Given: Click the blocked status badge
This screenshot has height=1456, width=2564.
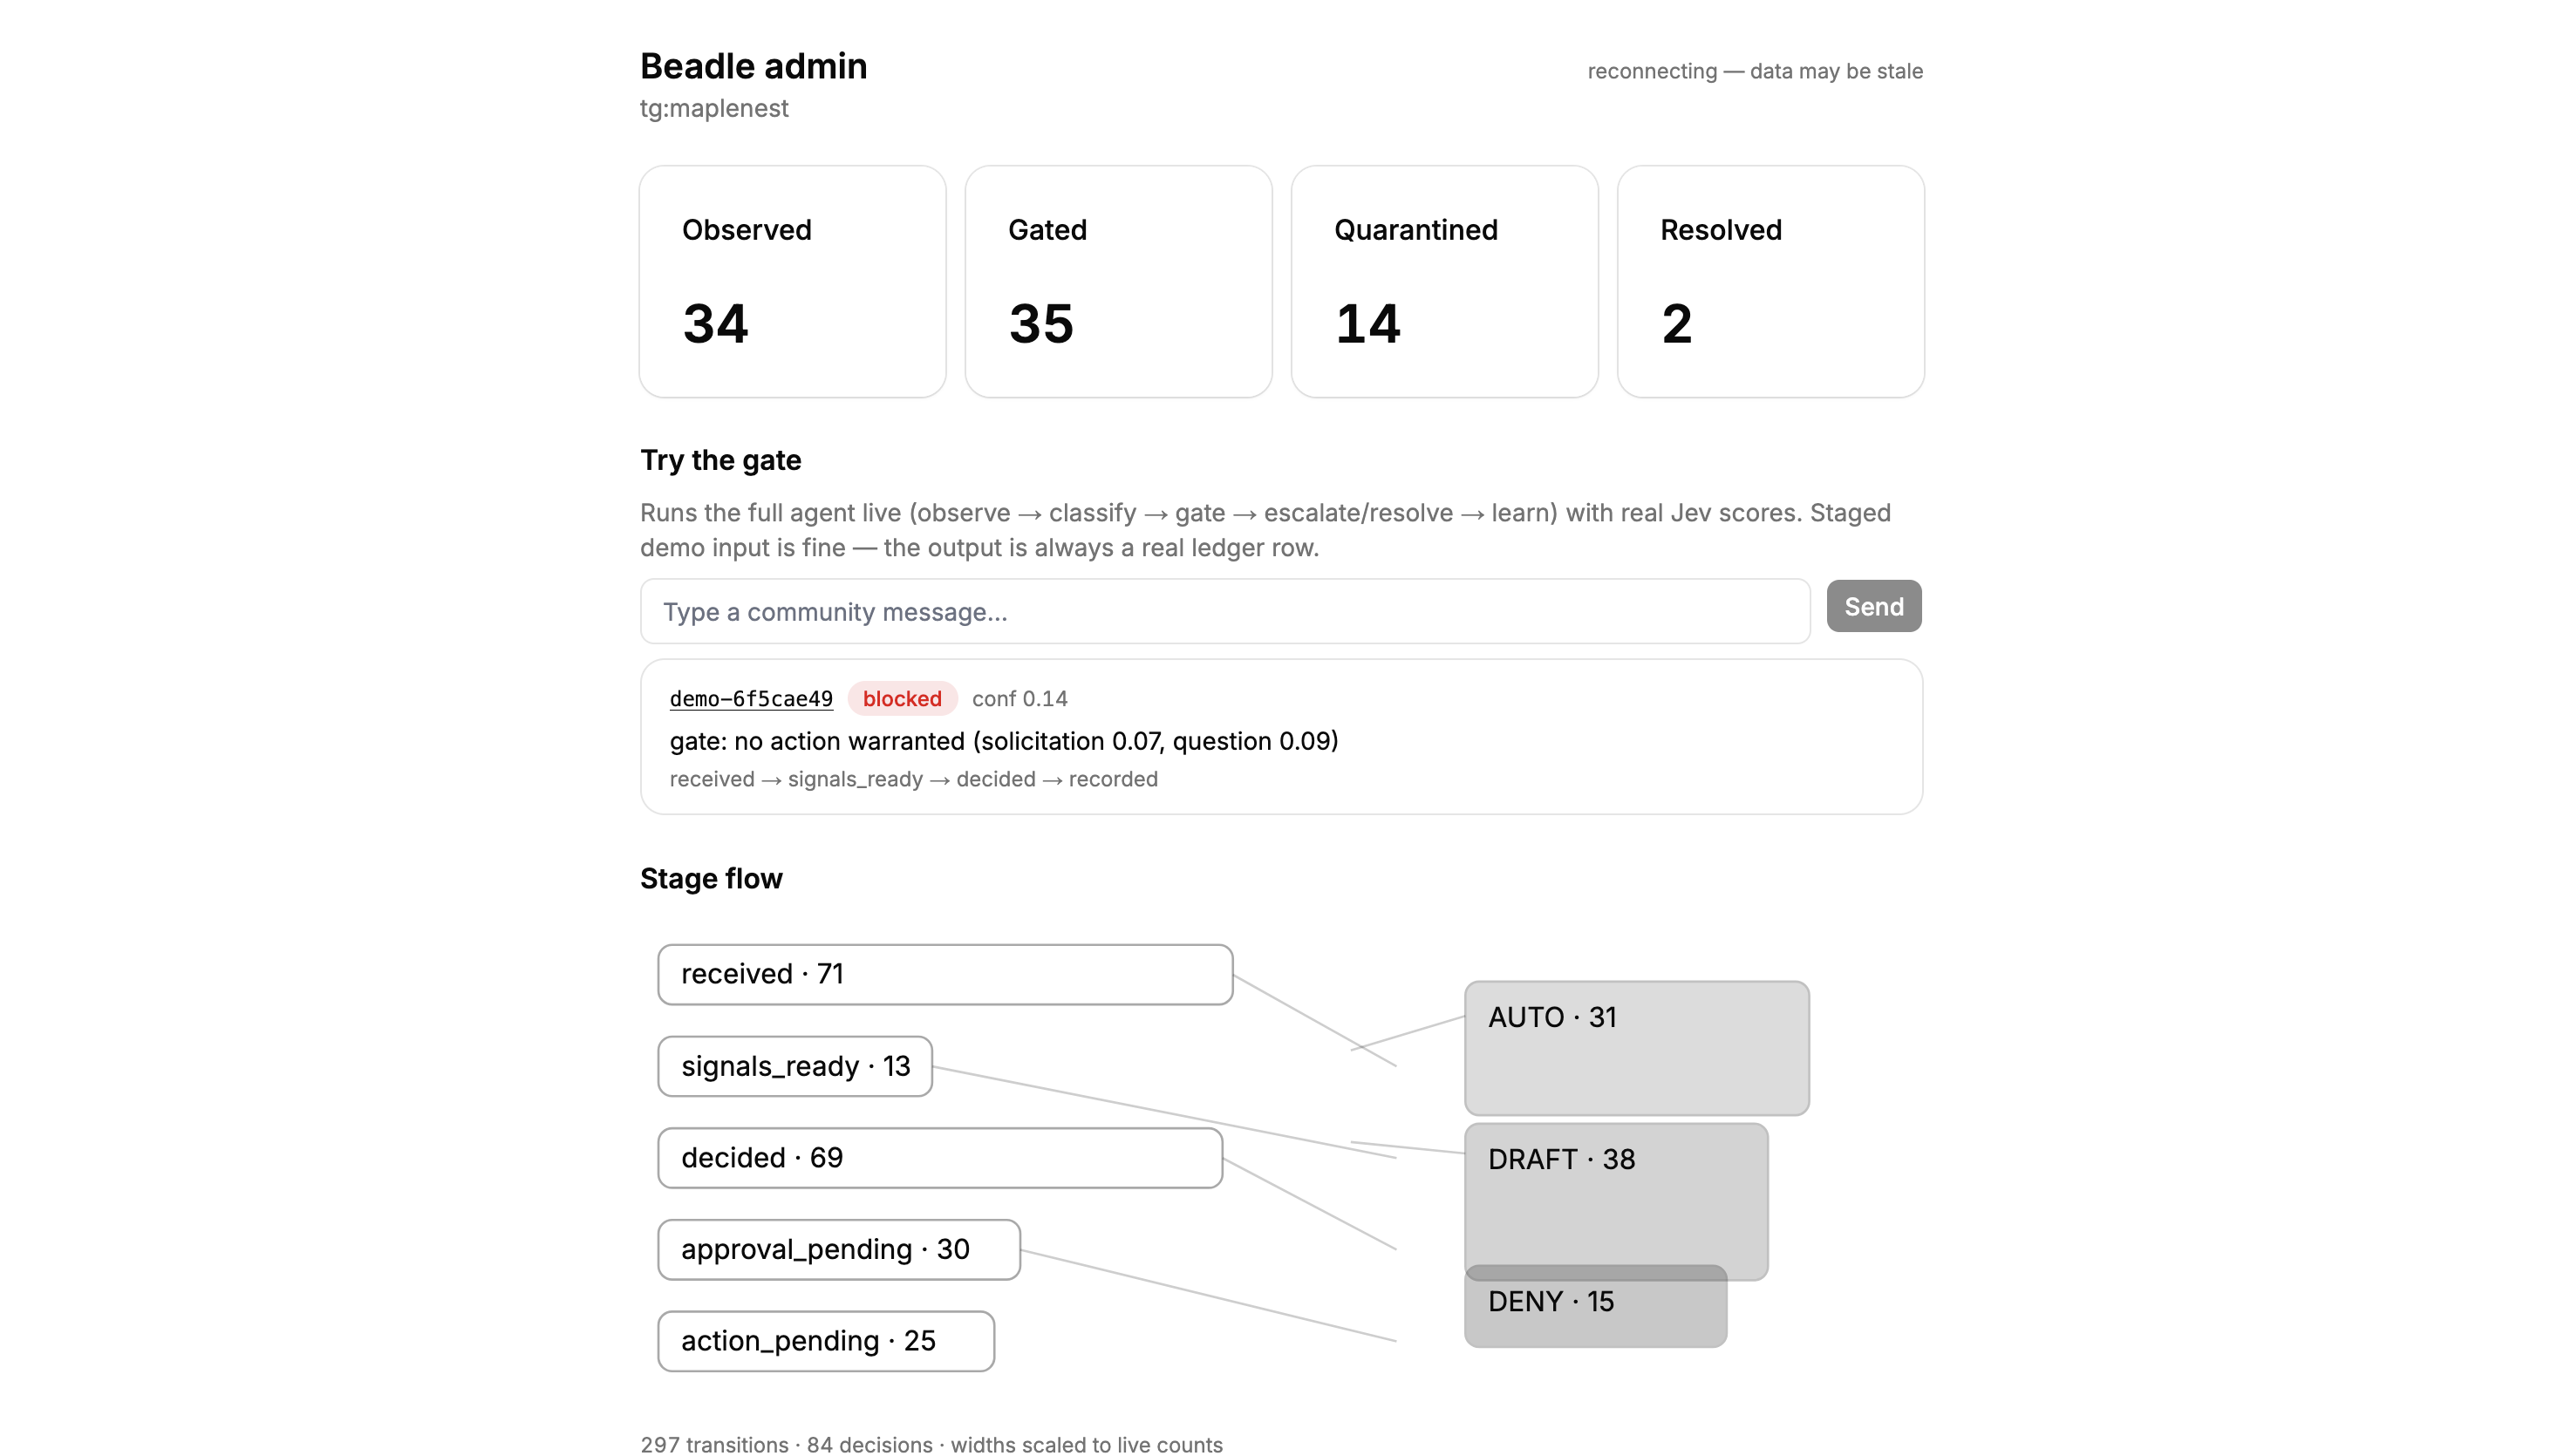Looking at the screenshot, I should tap(902, 699).
